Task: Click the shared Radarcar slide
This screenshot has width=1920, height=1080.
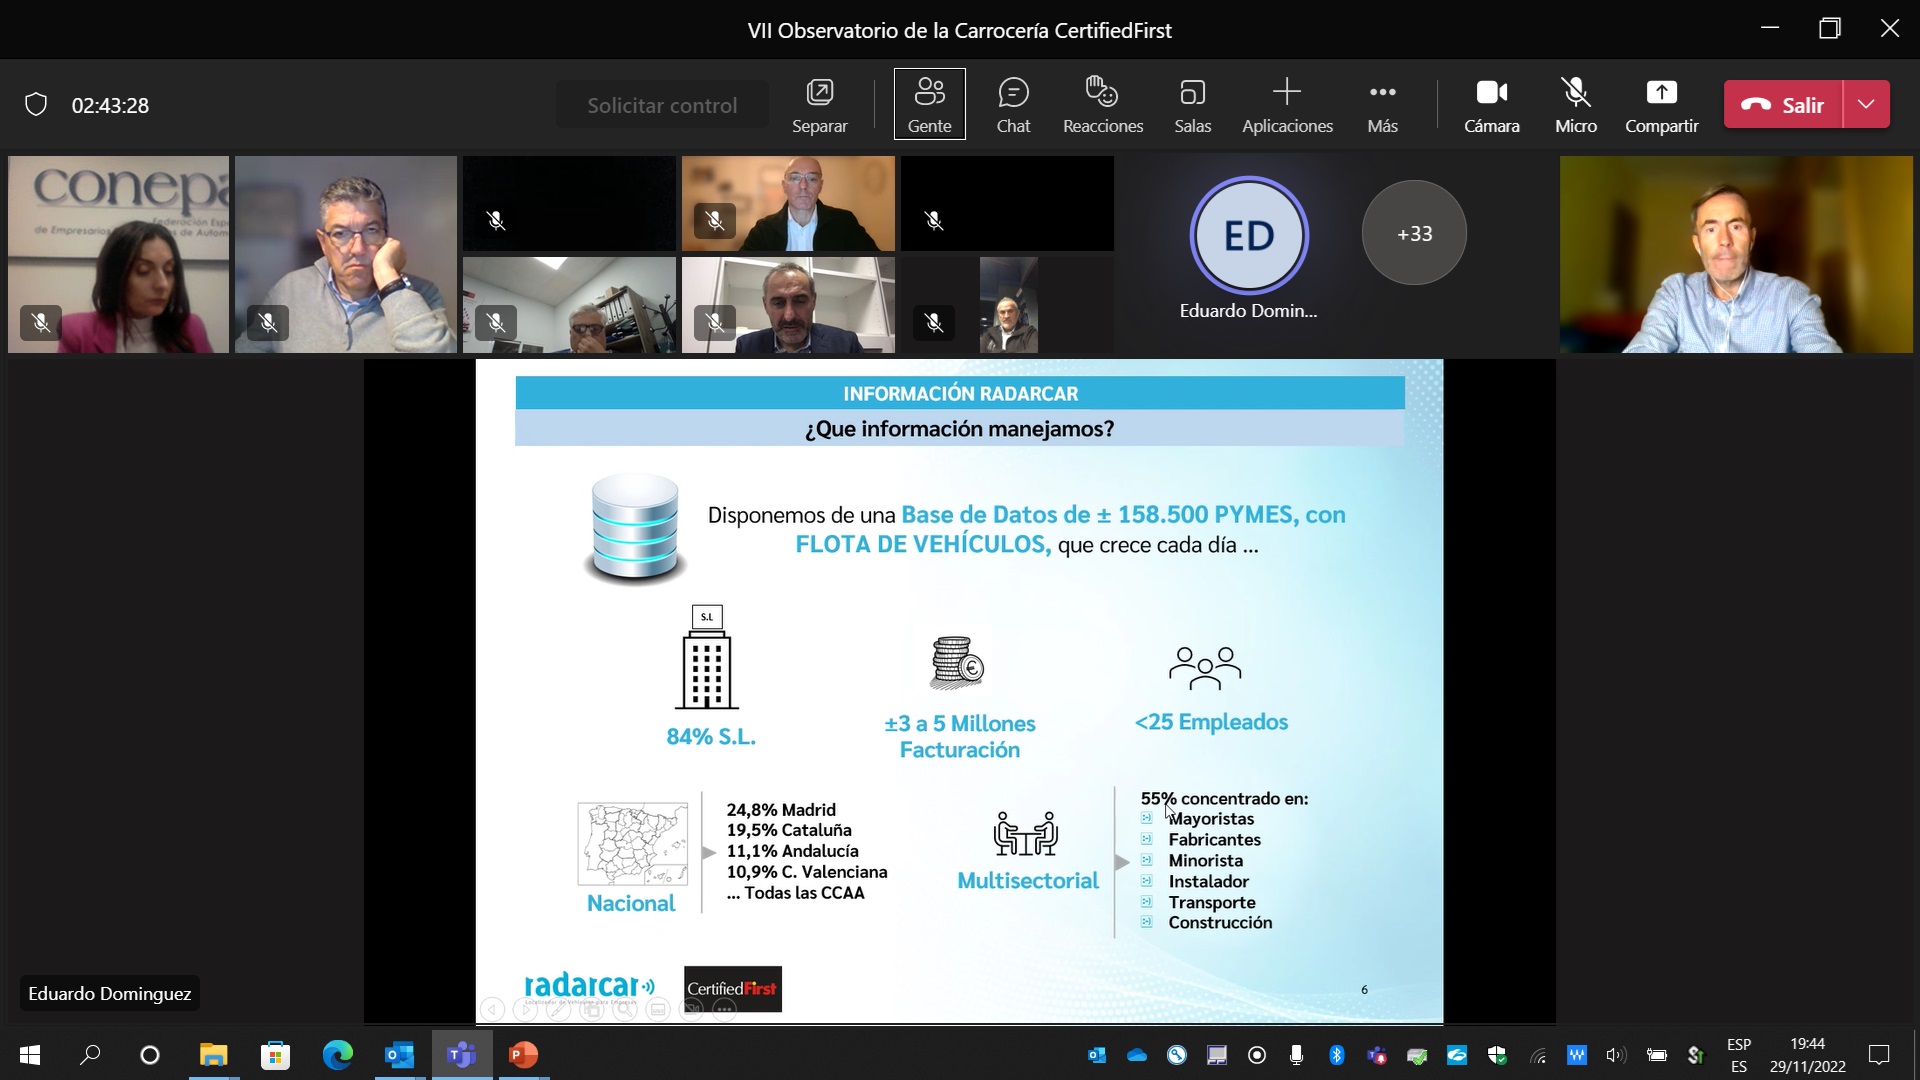Action: coord(958,690)
